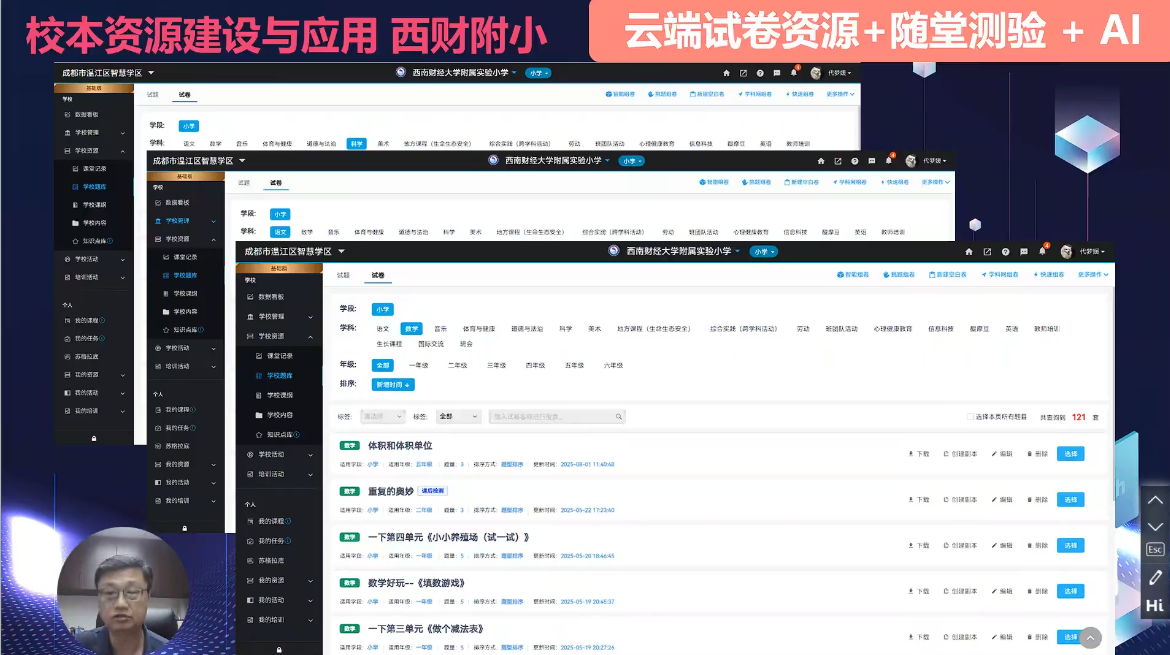Click the external link icon in front window header
The width and height of the screenshot is (1170, 655).
(x=987, y=252)
